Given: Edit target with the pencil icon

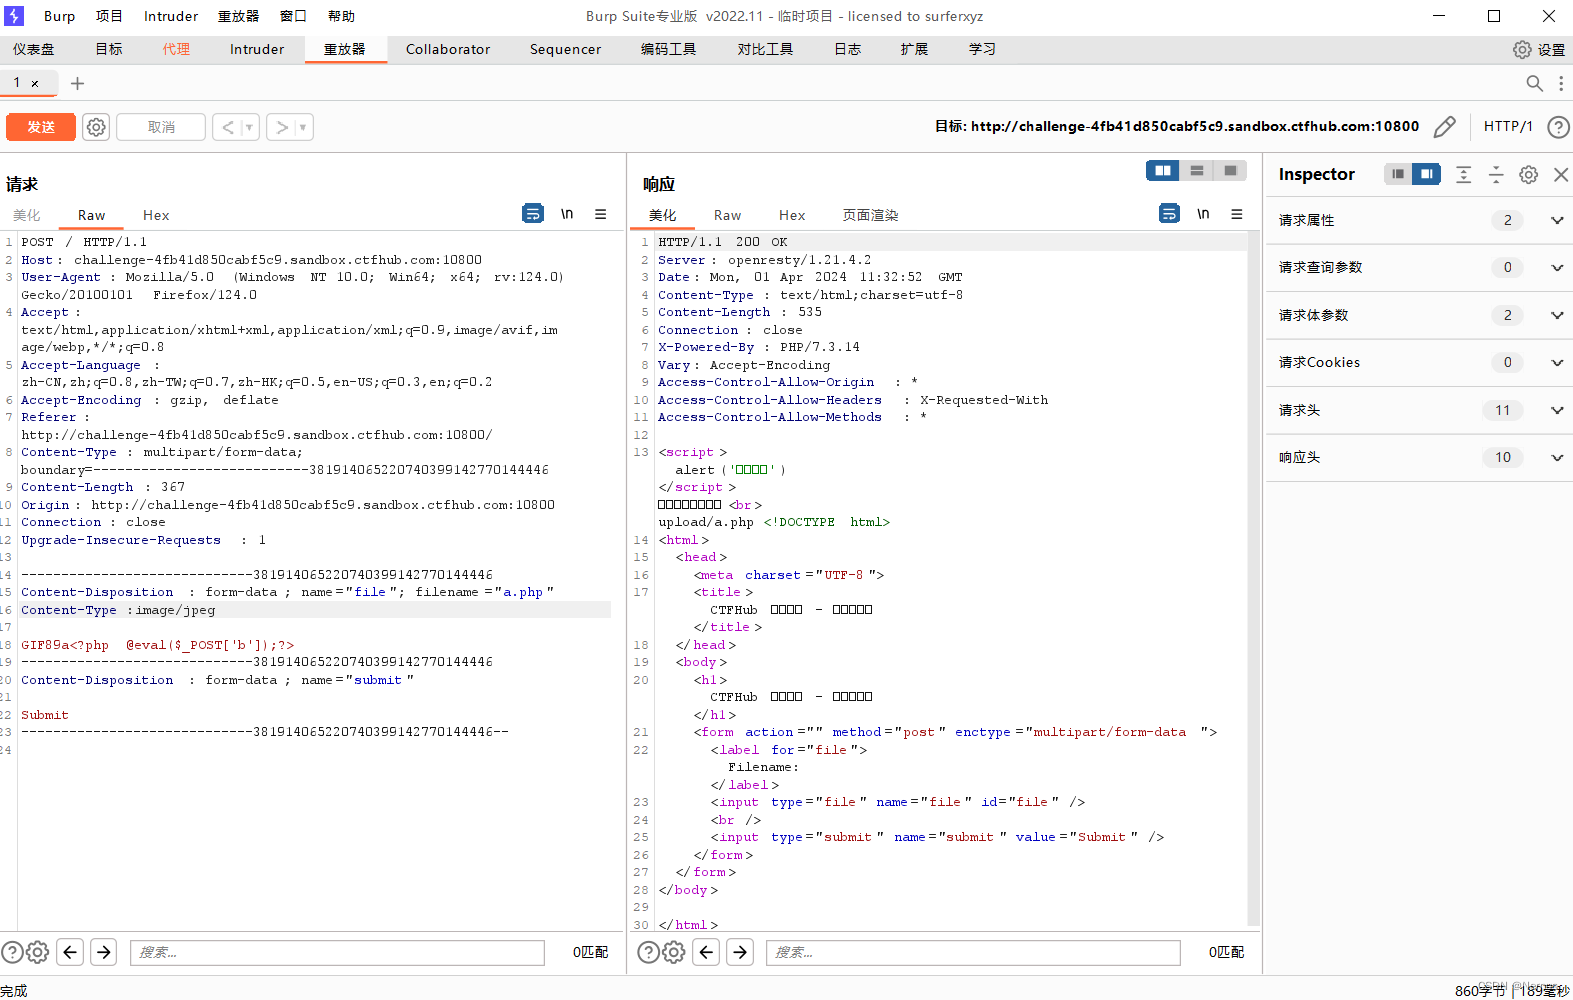Looking at the screenshot, I should [1444, 127].
